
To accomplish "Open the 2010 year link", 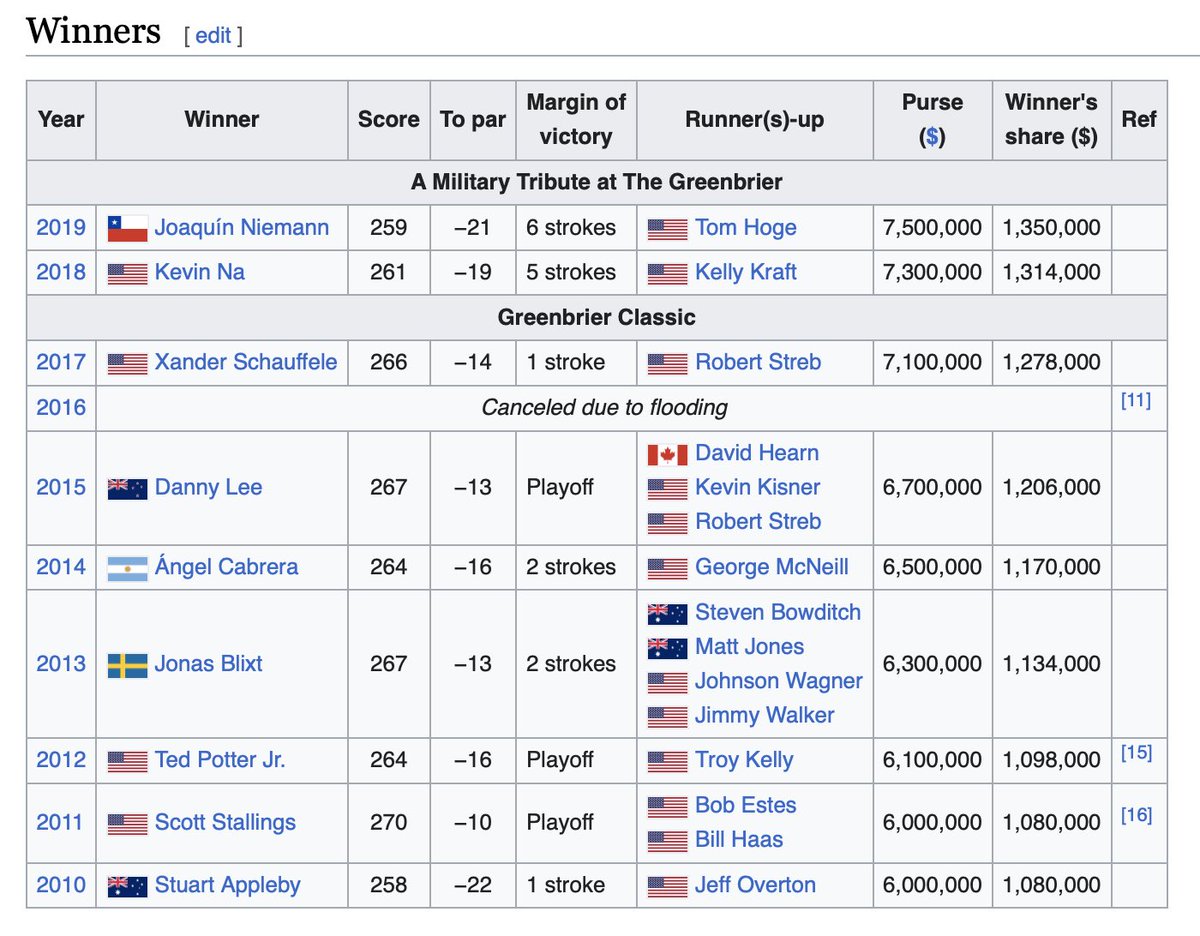I will point(61,885).
